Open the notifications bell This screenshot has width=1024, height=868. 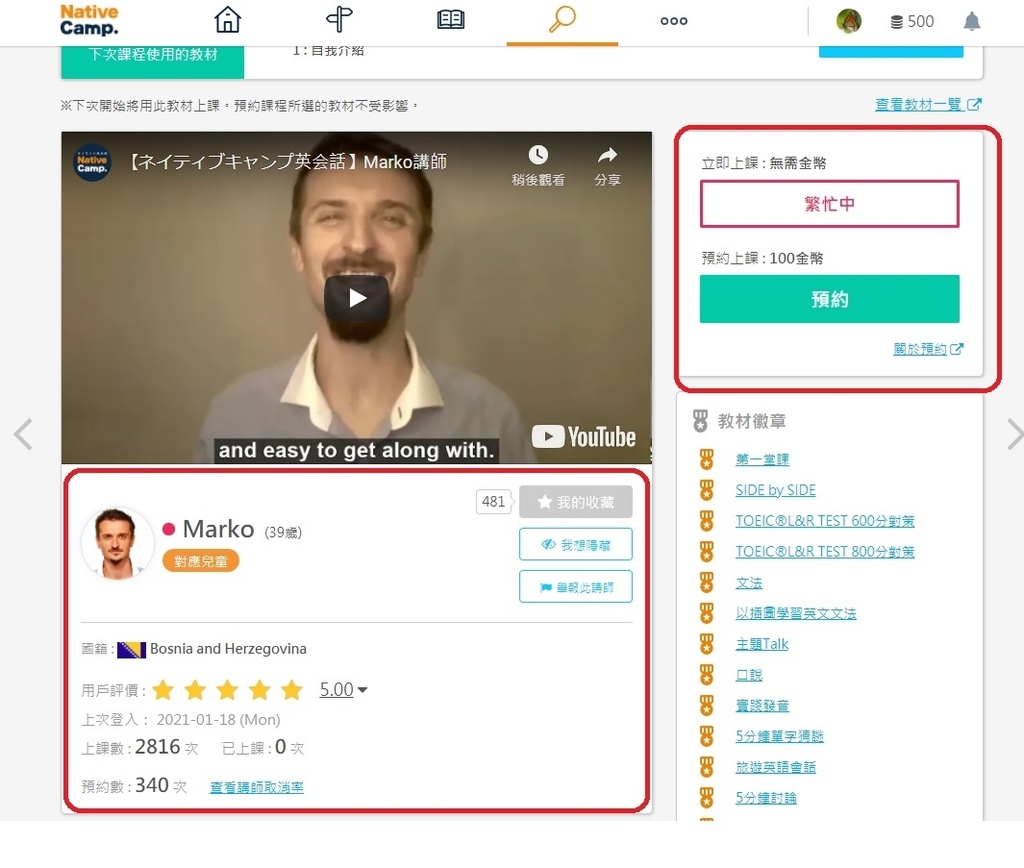(972, 22)
